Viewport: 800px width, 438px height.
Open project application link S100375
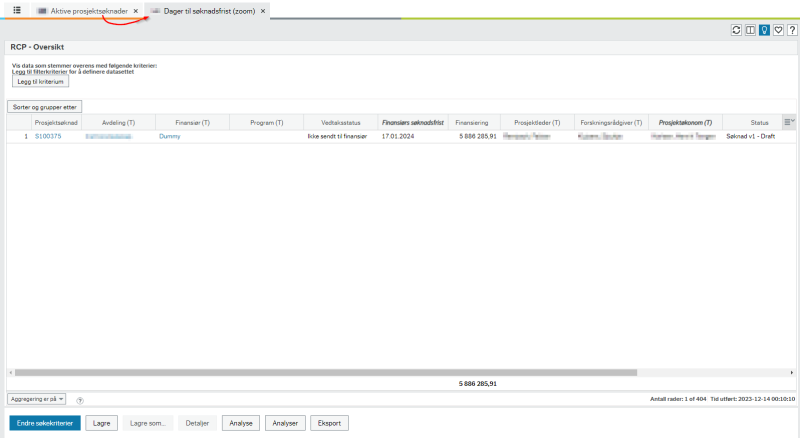[x=48, y=136]
